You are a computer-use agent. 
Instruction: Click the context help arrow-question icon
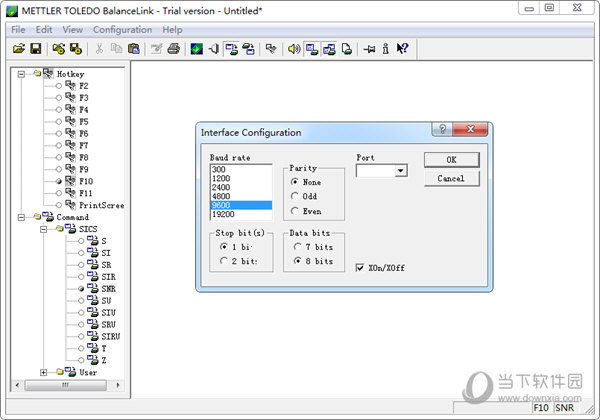(402, 49)
